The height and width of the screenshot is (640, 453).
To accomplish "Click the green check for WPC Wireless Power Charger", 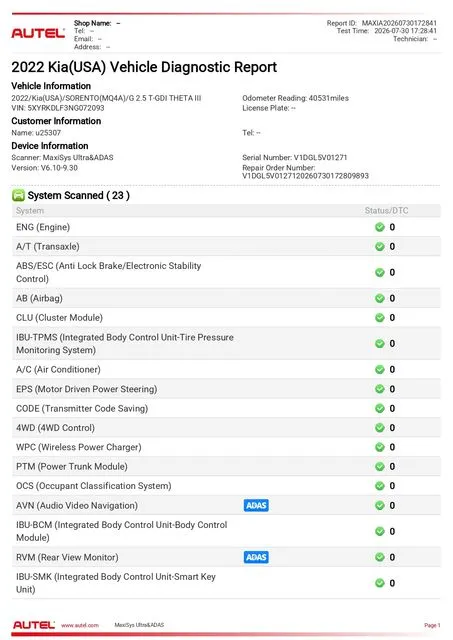I will pyautogui.click(x=380, y=447).
